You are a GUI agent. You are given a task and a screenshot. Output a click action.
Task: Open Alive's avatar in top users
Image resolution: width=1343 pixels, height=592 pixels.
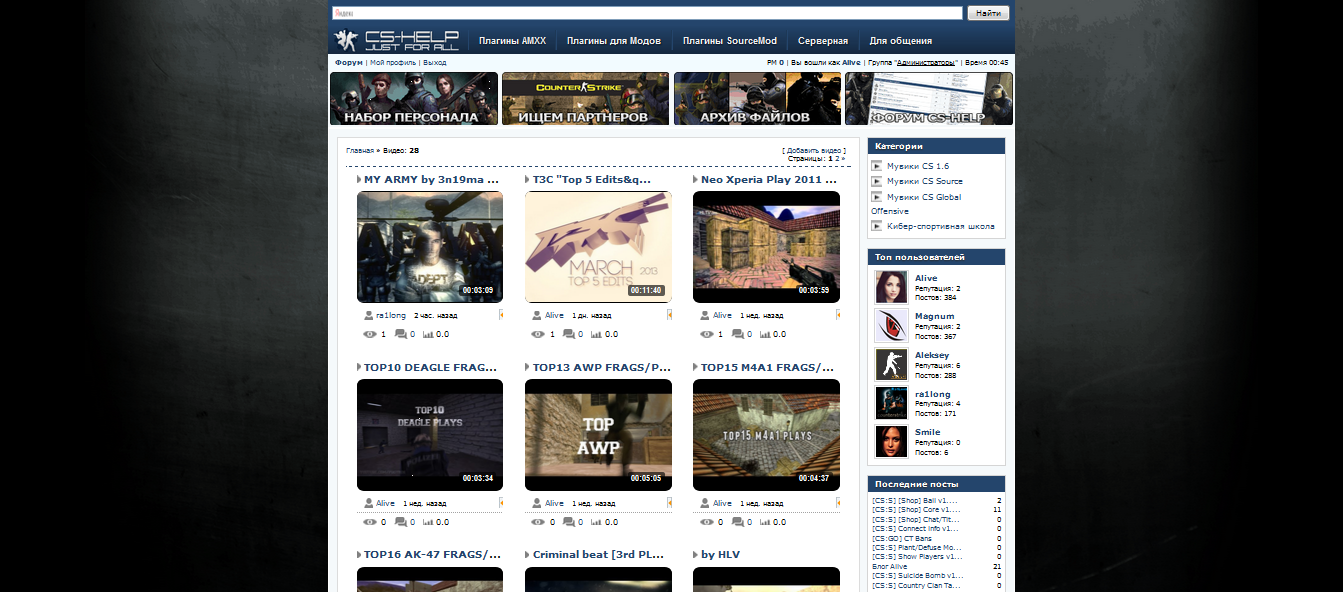[891, 287]
